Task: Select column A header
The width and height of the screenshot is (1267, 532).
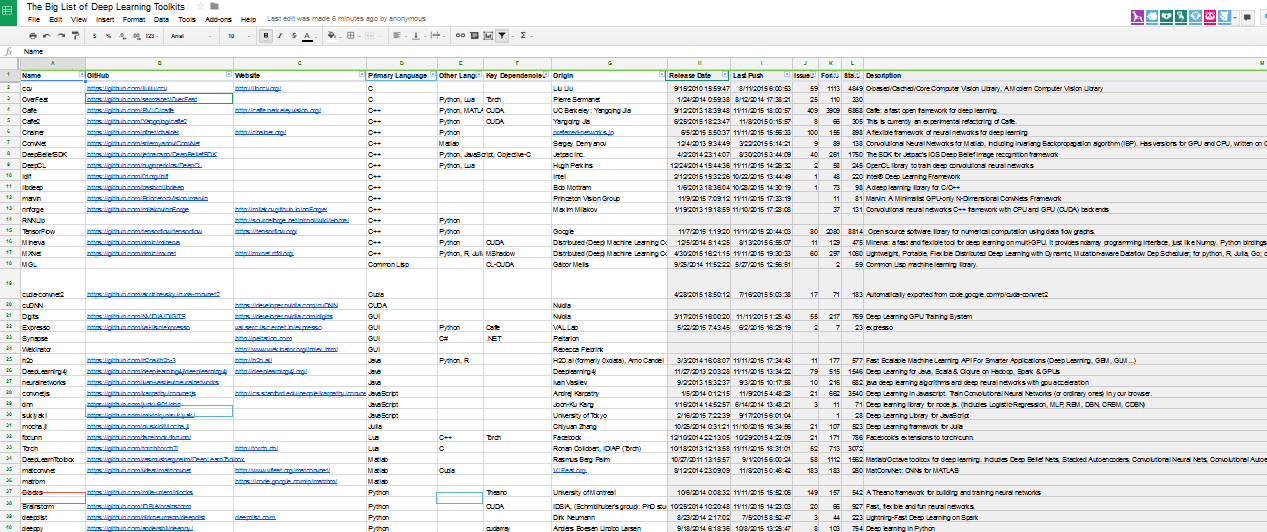Action: click(x=52, y=63)
